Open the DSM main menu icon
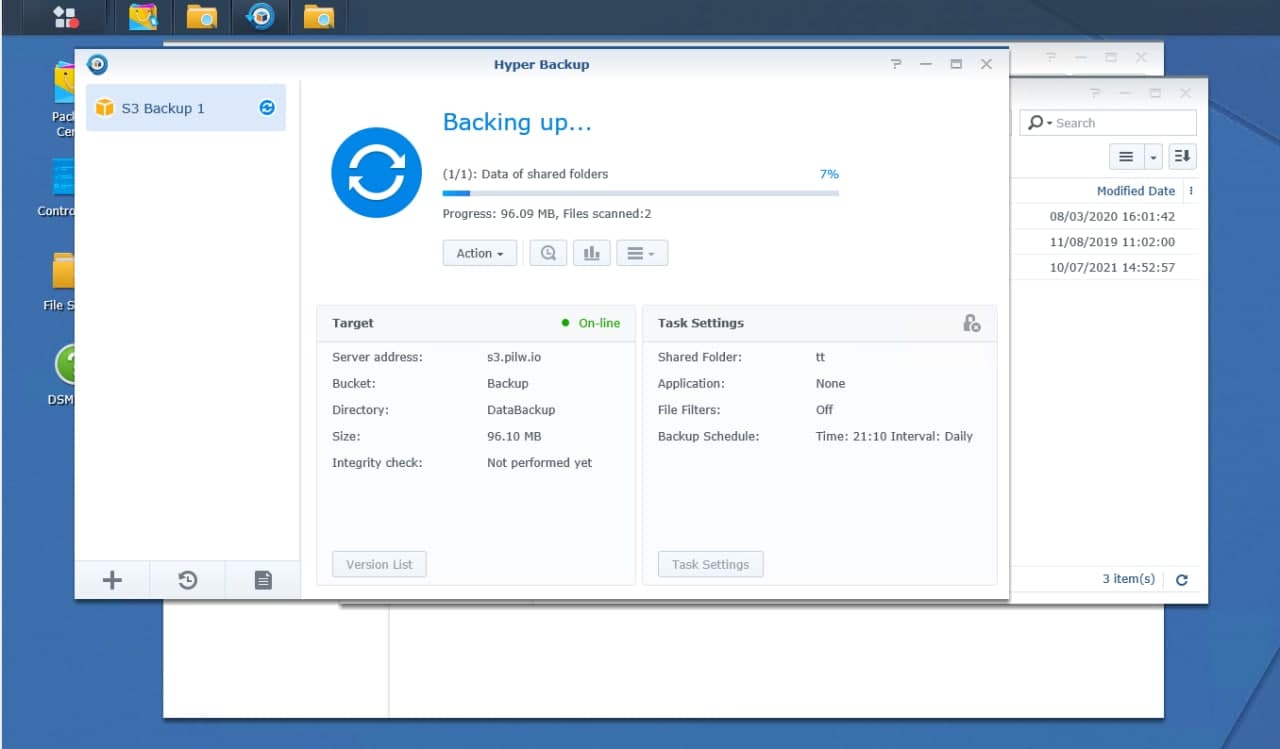 click(66, 17)
